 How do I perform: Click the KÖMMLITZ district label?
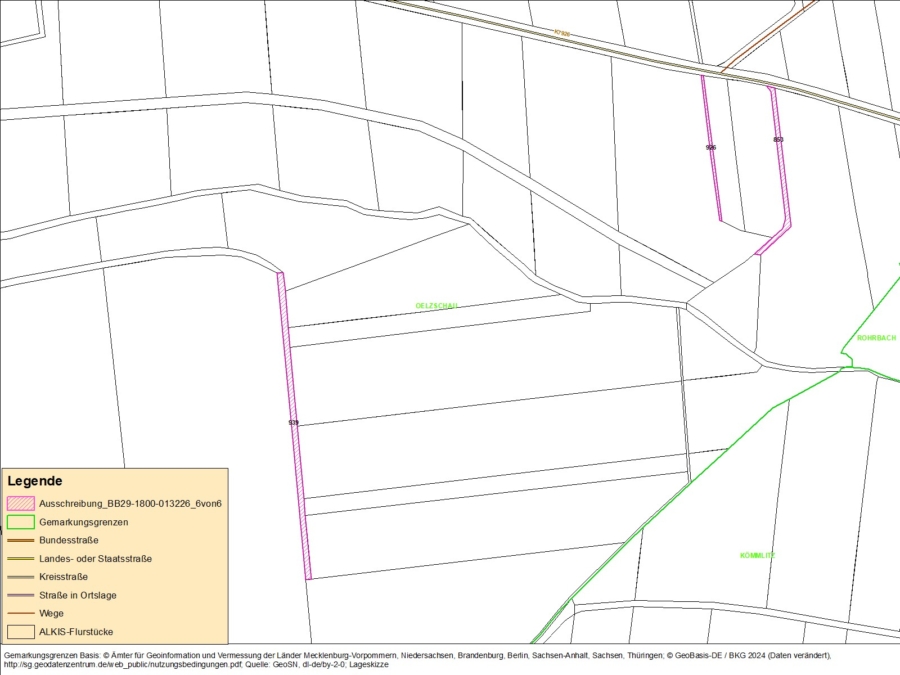pos(757,555)
